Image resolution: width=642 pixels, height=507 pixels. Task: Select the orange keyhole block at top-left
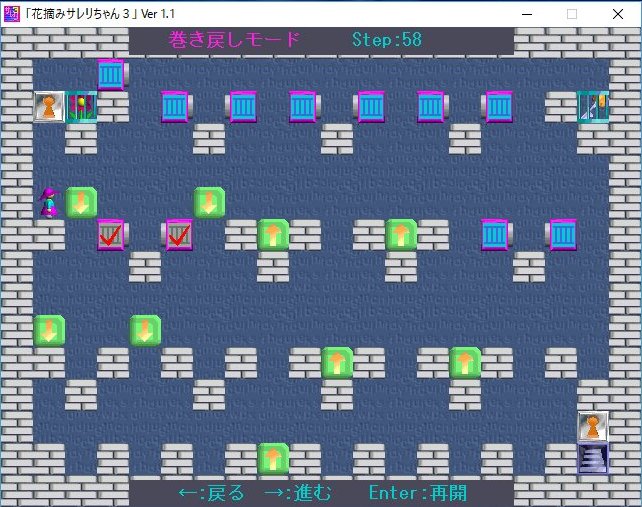pyautogui.click(x=49, y=106)
